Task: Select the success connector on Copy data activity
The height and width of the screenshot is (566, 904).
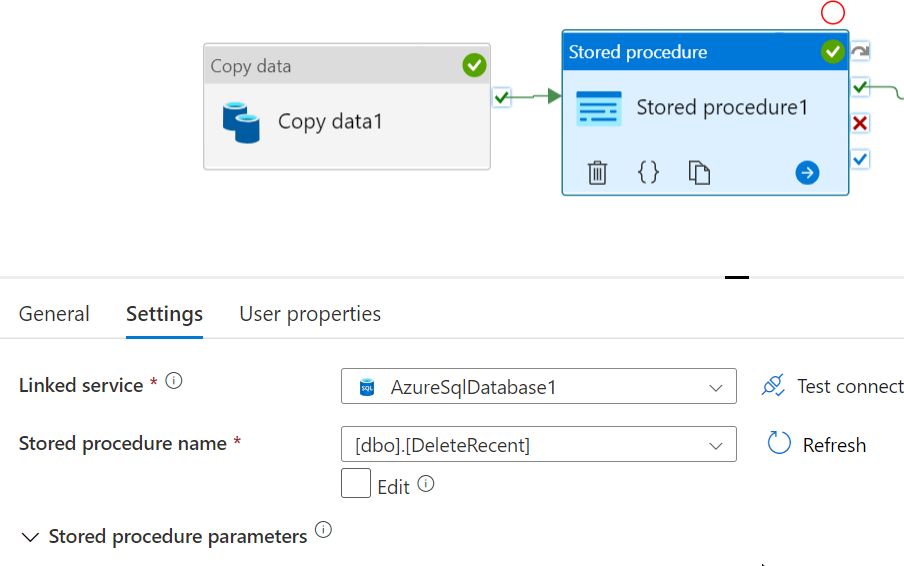Action: pyautogui.click(x=502, y=97)
